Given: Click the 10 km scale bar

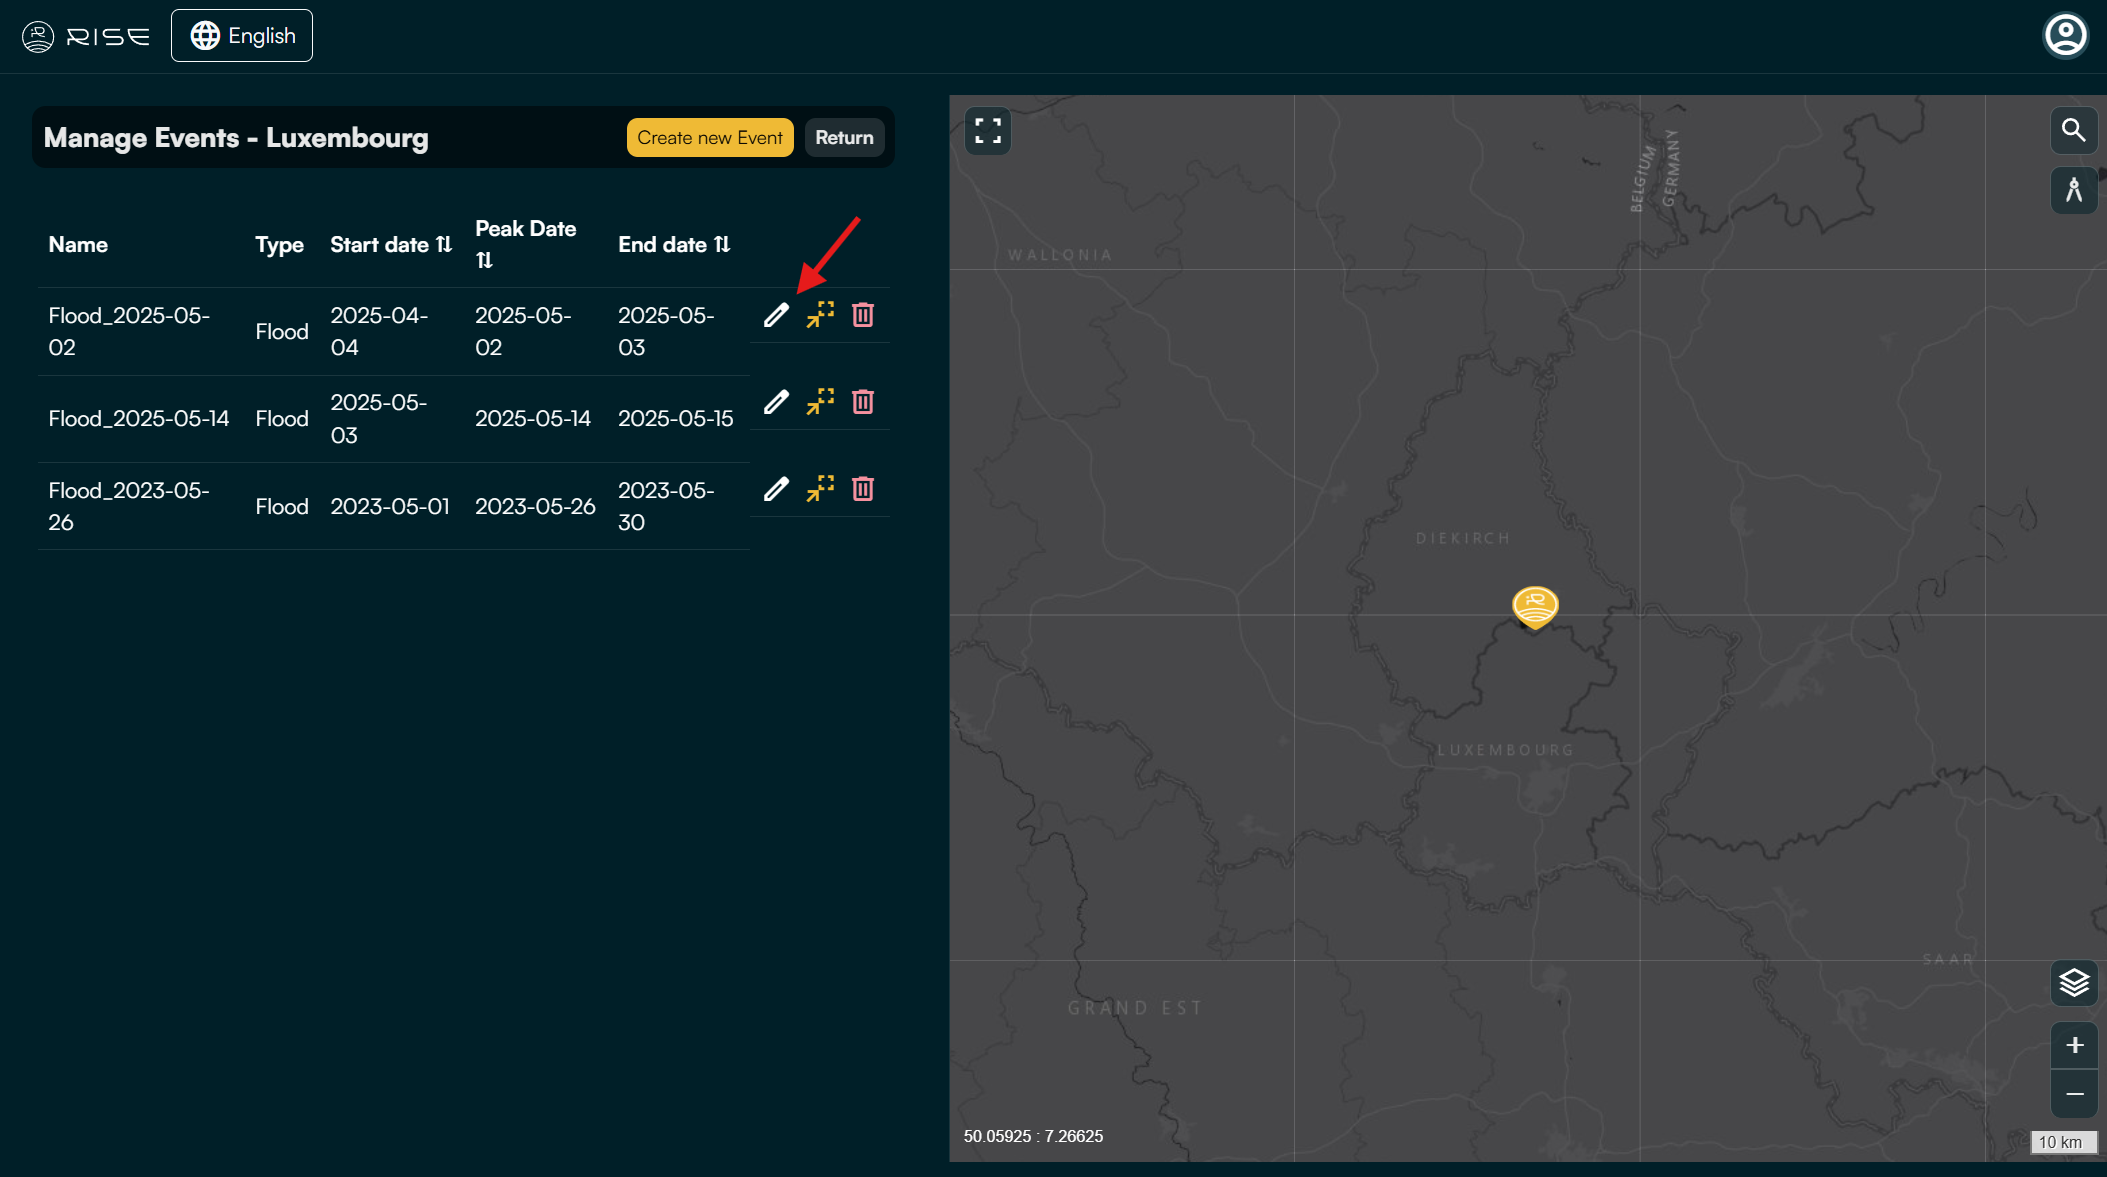Looking at the screenshot, I should (2063, 1142).
